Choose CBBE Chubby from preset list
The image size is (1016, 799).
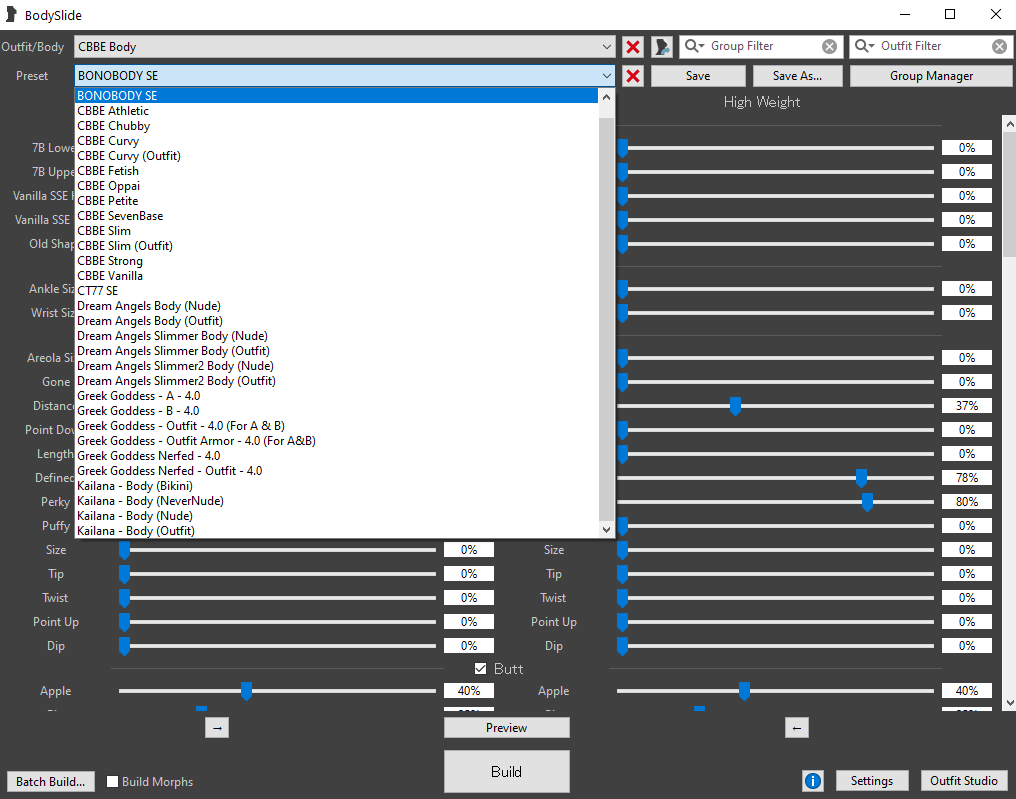click(336, 126)
